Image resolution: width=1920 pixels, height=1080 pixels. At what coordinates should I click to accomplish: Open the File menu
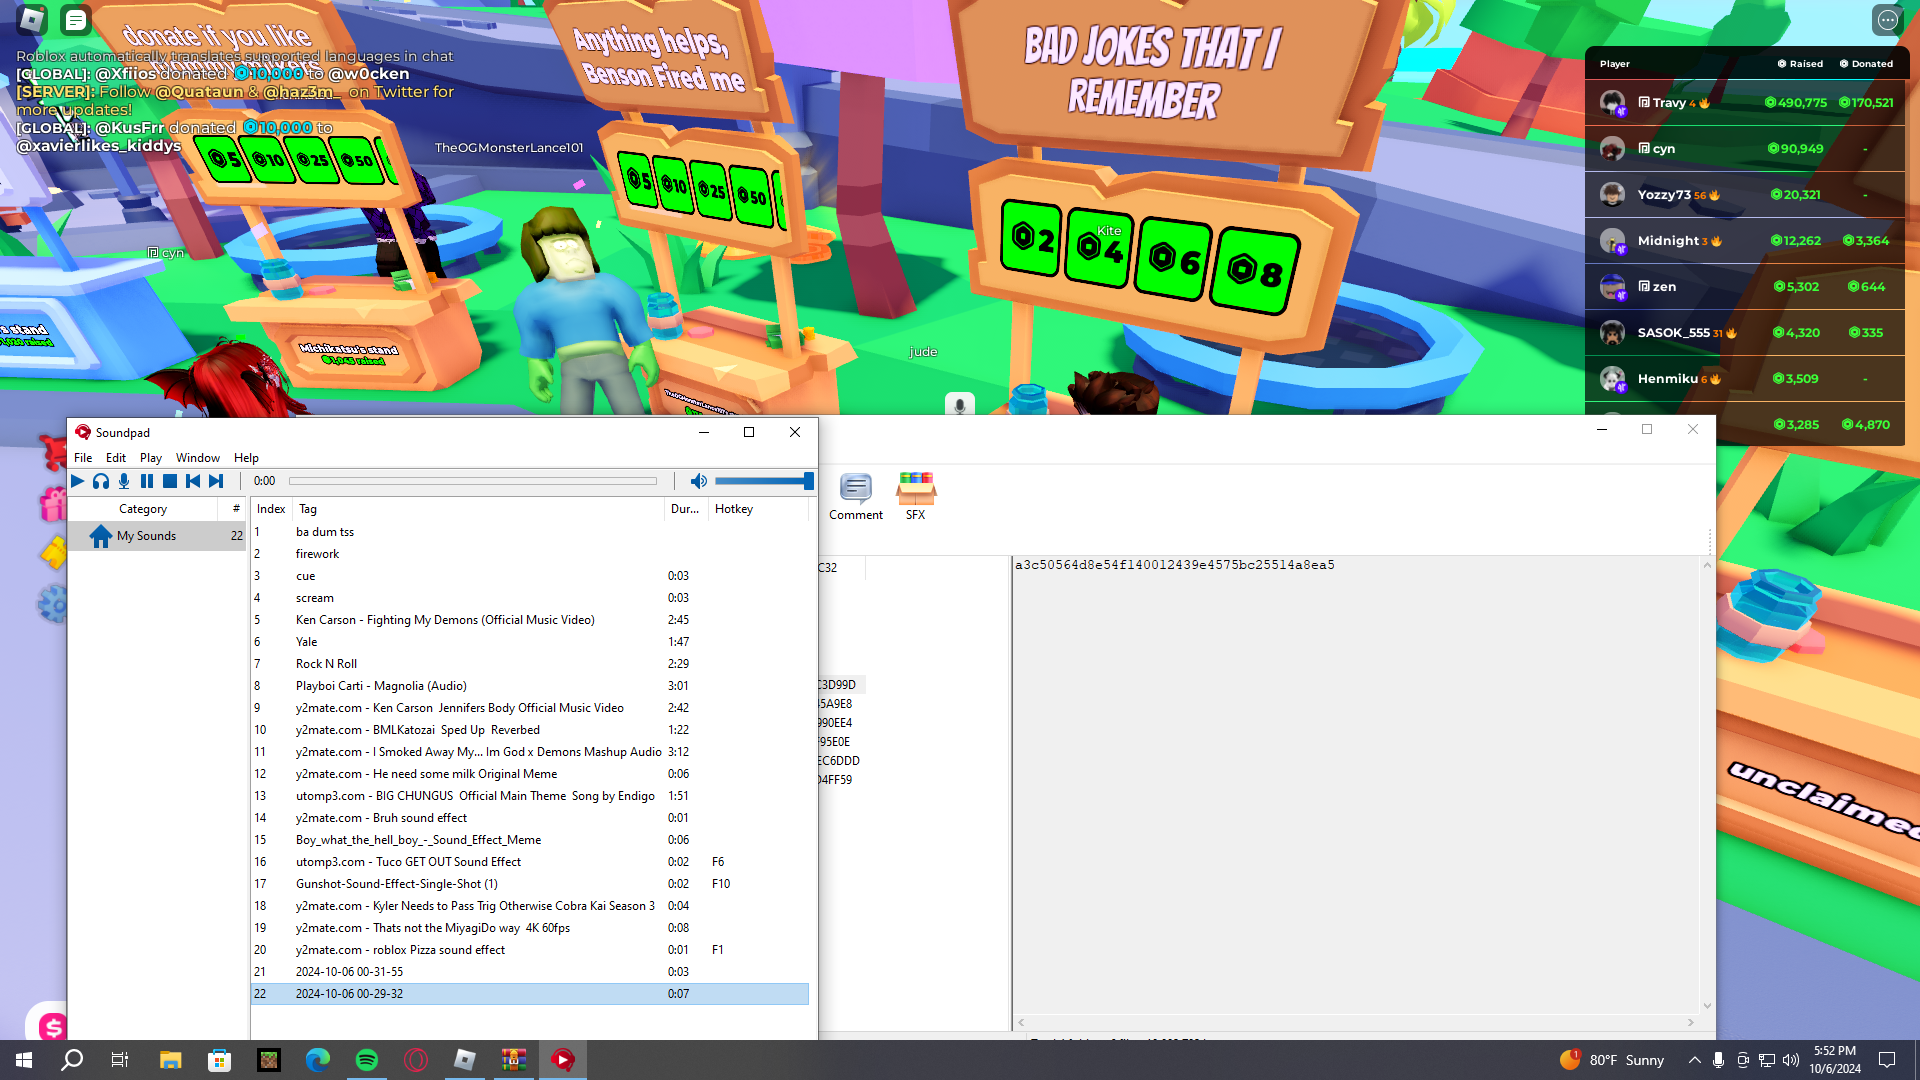[x=83, y=458]
